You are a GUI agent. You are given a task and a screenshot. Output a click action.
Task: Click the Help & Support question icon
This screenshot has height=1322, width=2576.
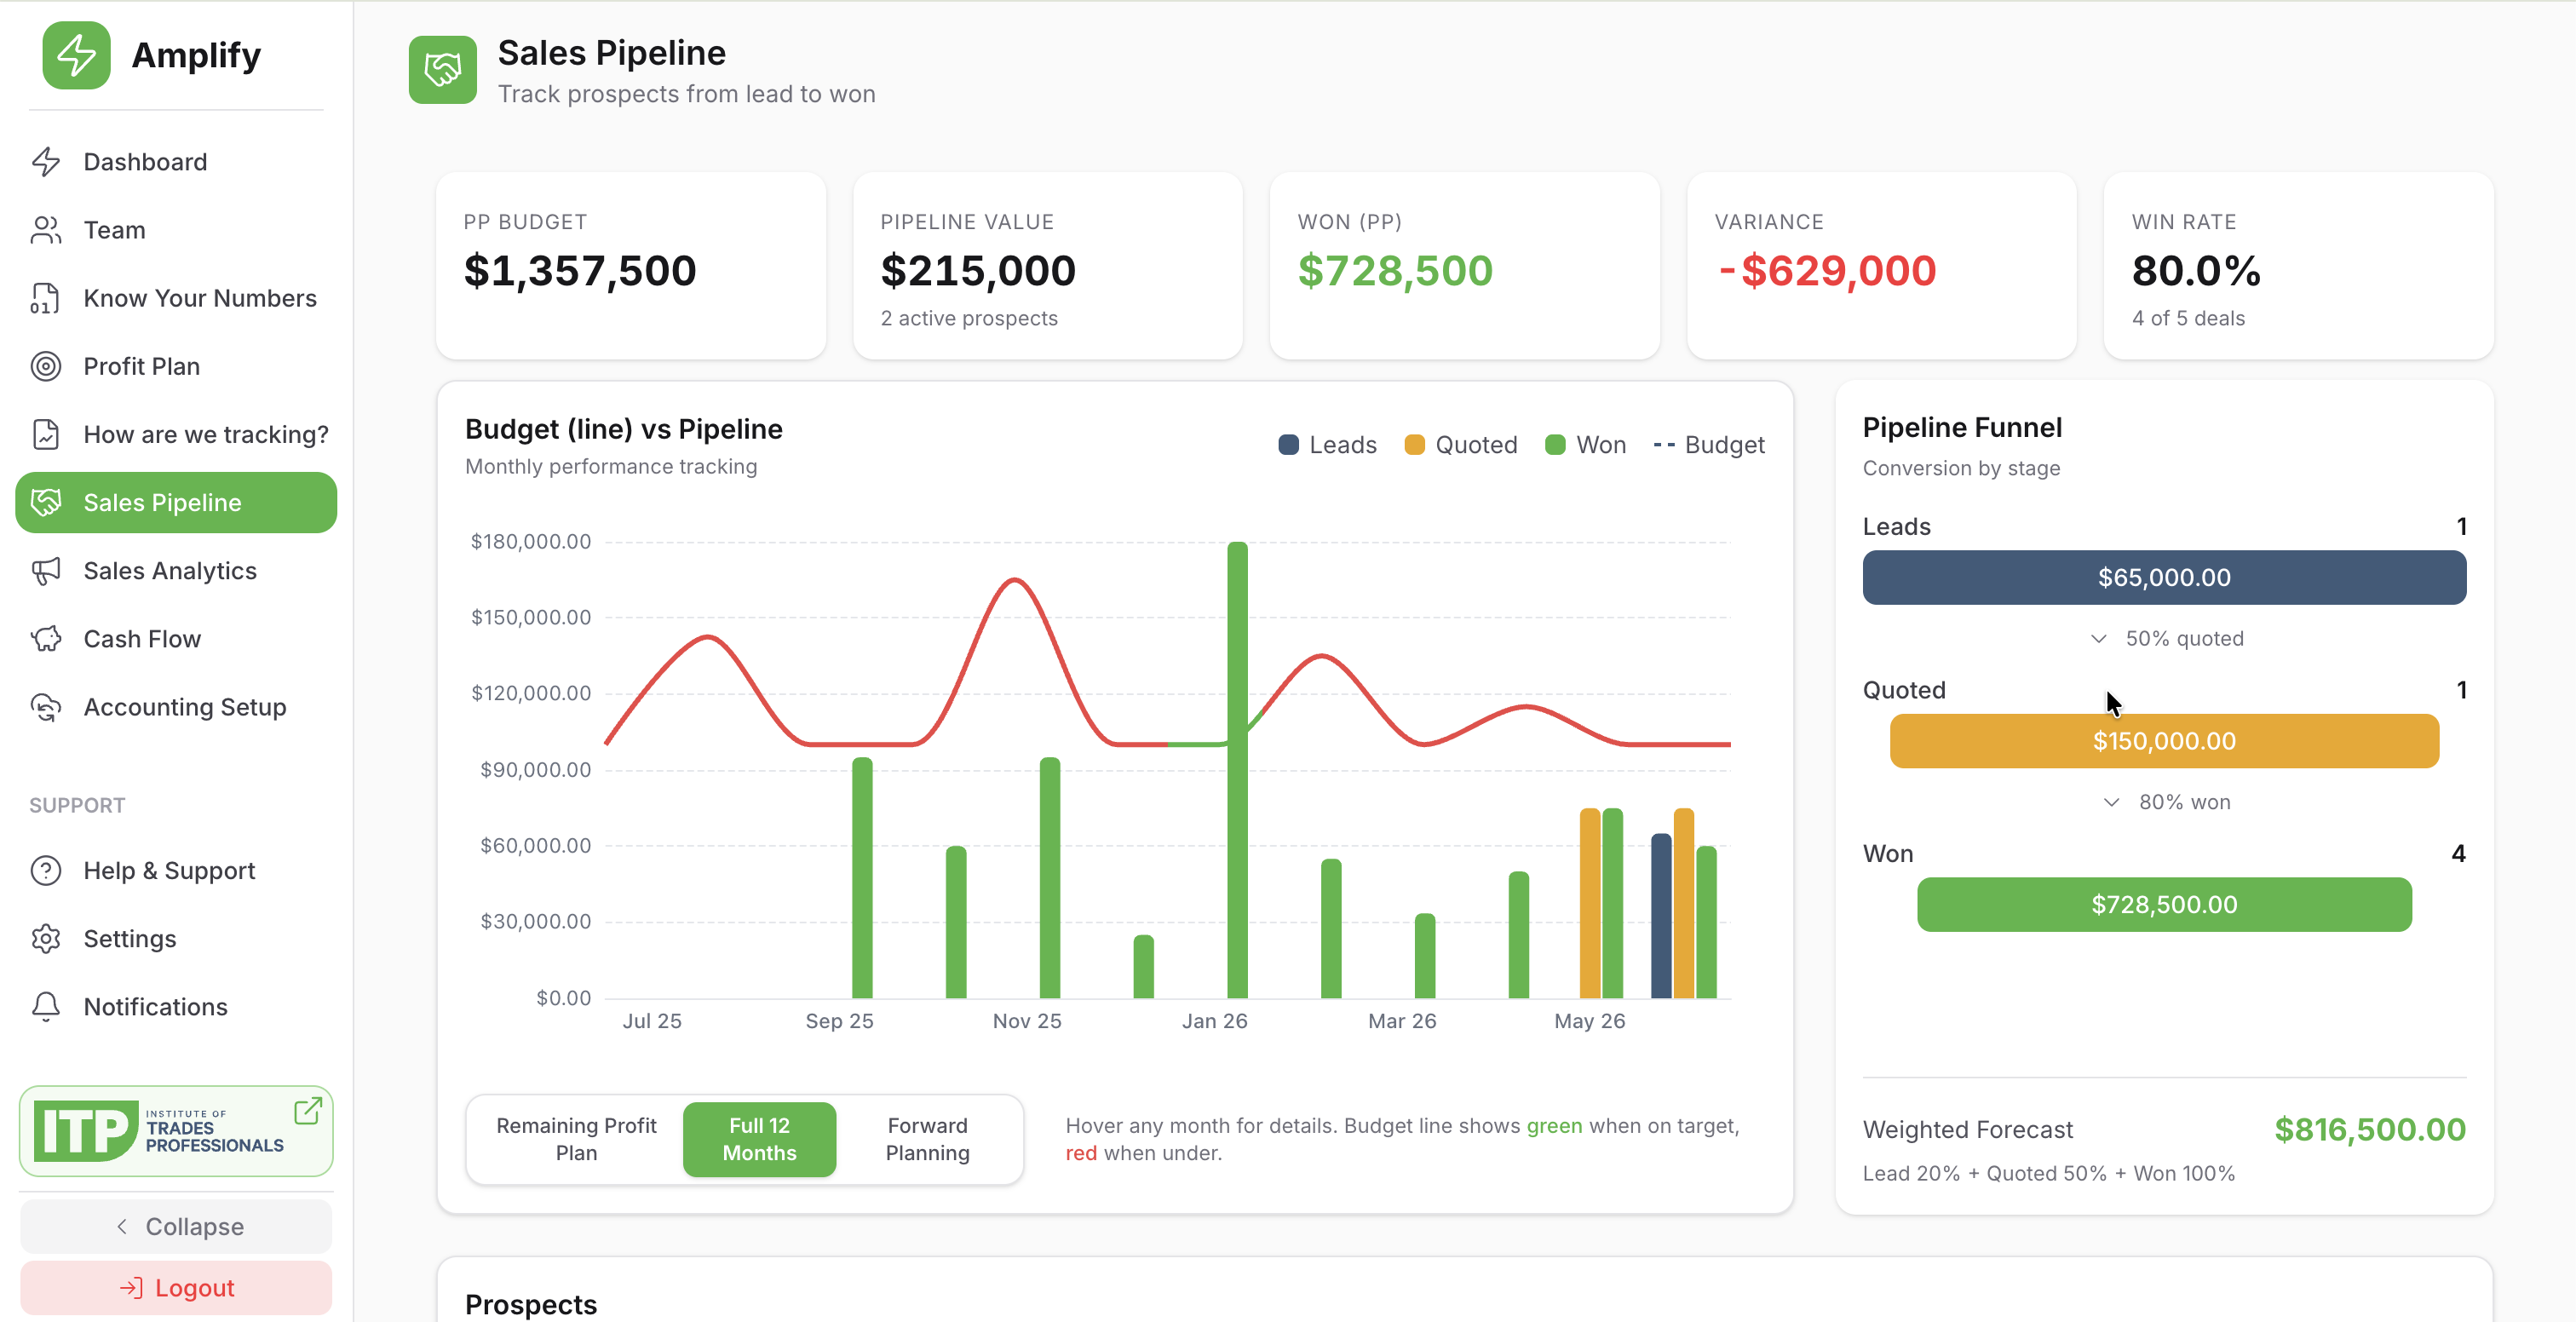(x=46, y=871)
